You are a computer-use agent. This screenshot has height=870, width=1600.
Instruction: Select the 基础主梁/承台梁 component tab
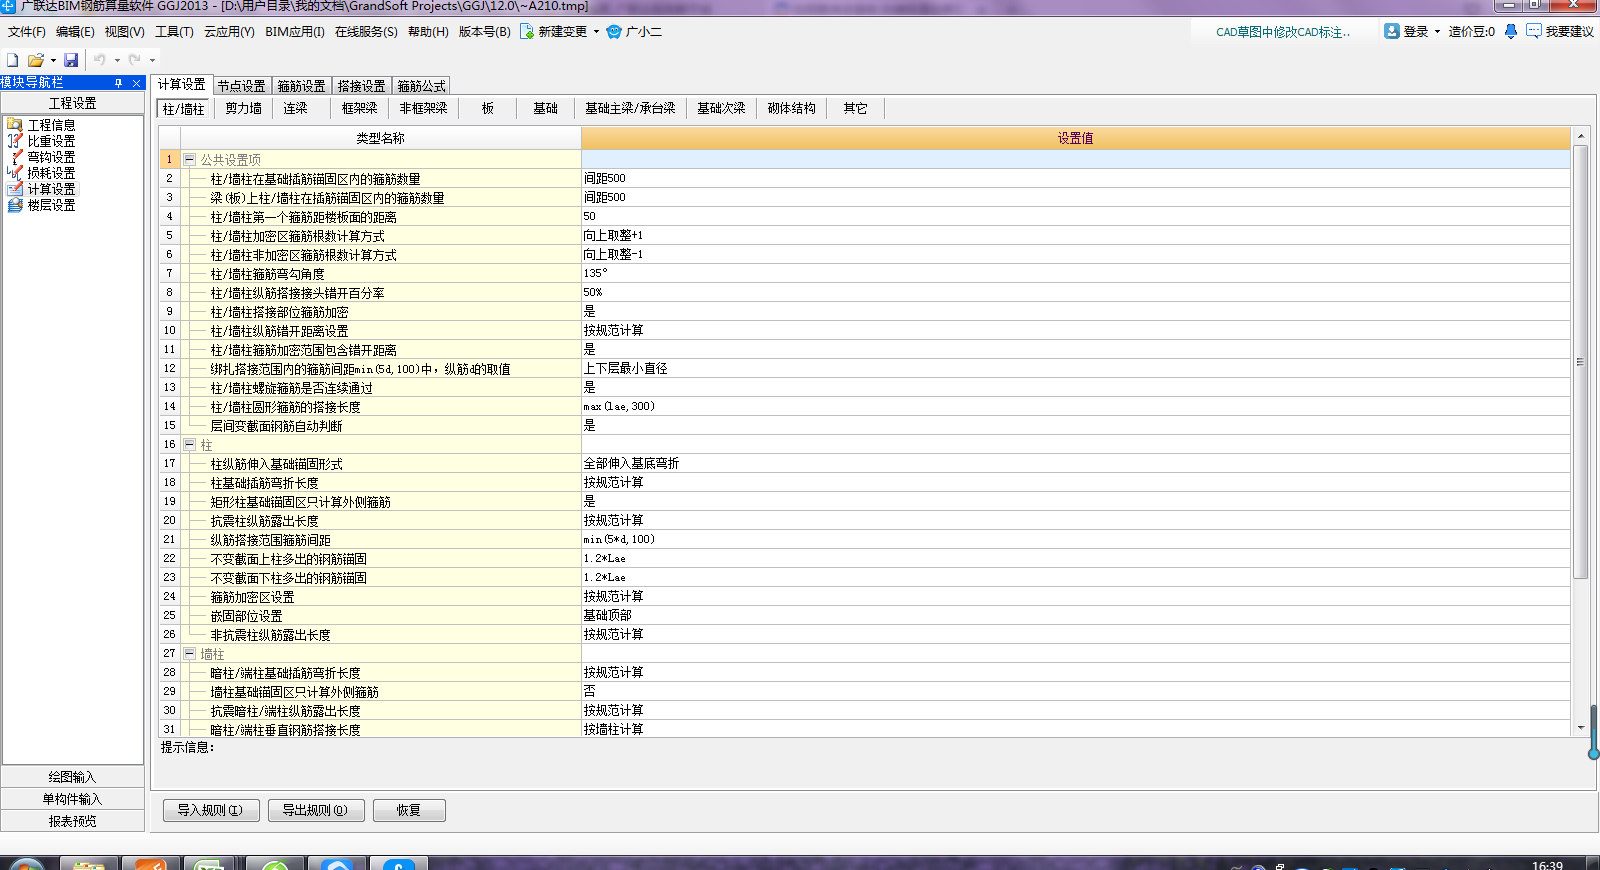[x=630, y=108]
